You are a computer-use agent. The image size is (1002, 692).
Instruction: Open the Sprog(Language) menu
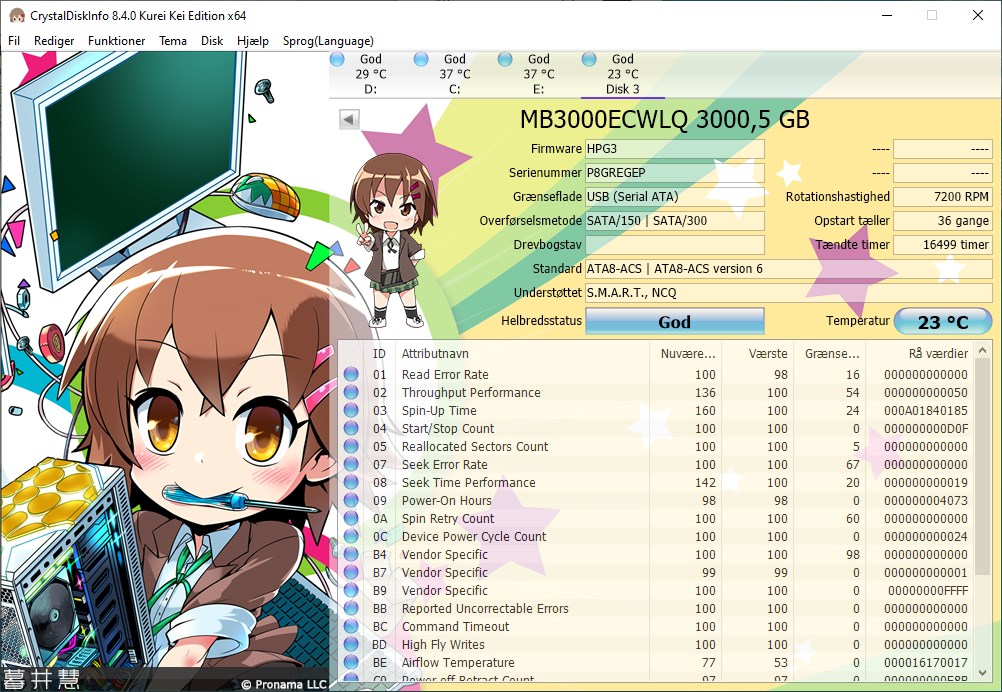(x=328, y=41)
